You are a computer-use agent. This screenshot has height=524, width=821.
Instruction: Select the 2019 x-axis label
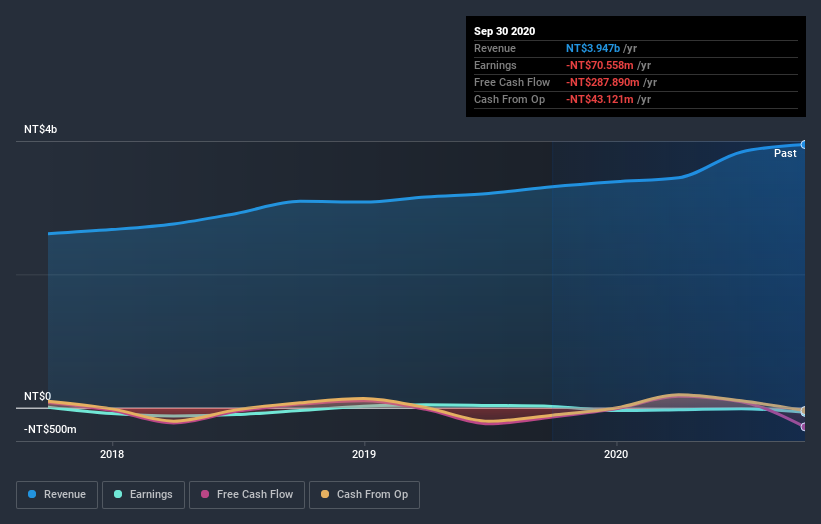pos(364,454)
